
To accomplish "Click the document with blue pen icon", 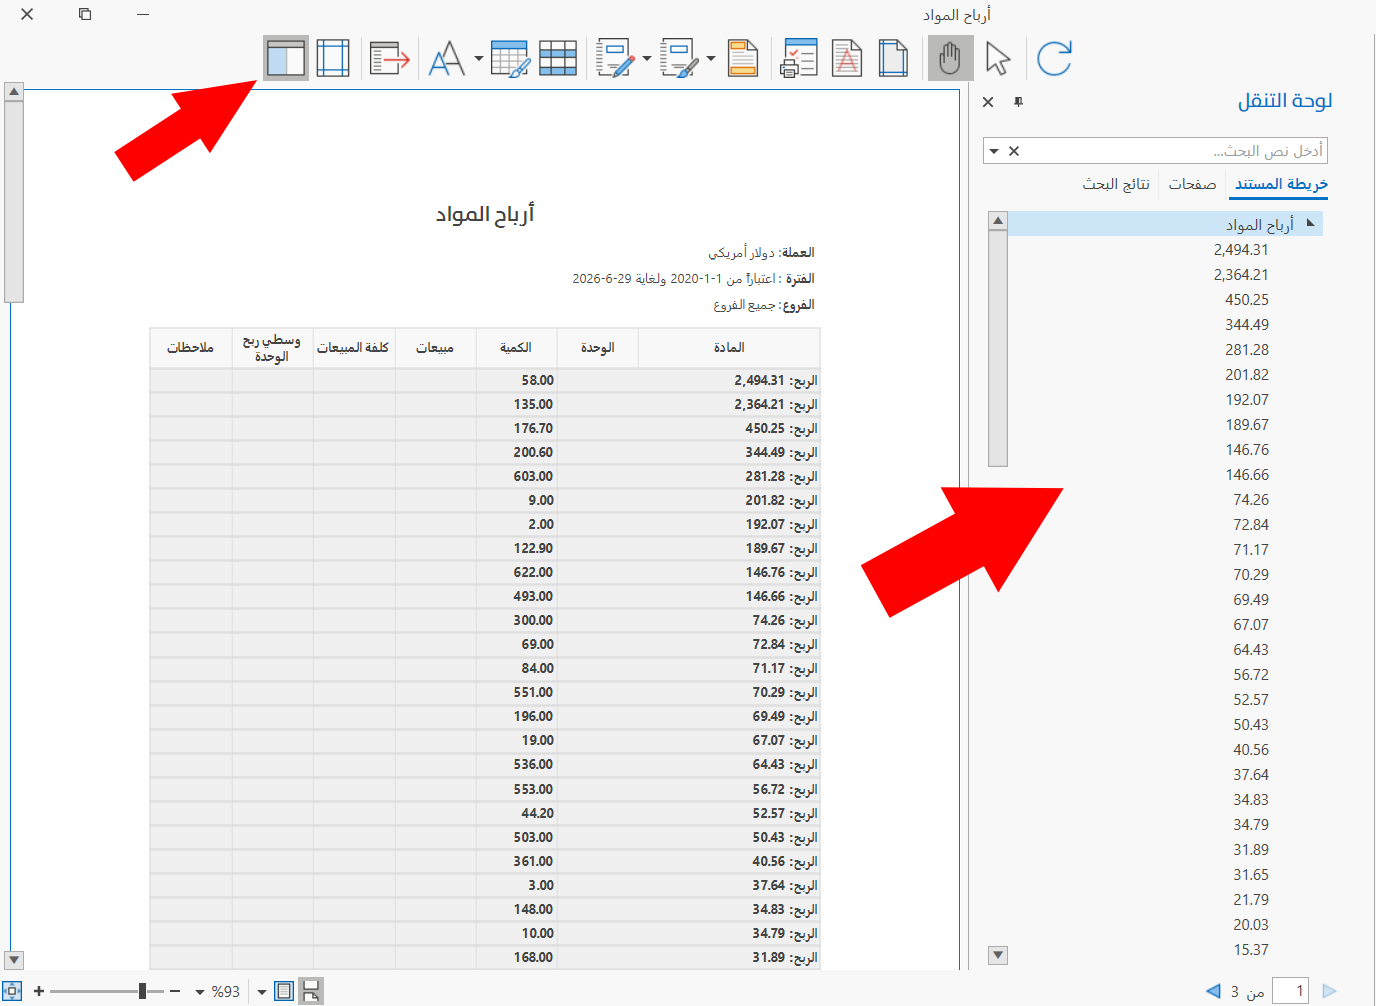I will 615,58.
